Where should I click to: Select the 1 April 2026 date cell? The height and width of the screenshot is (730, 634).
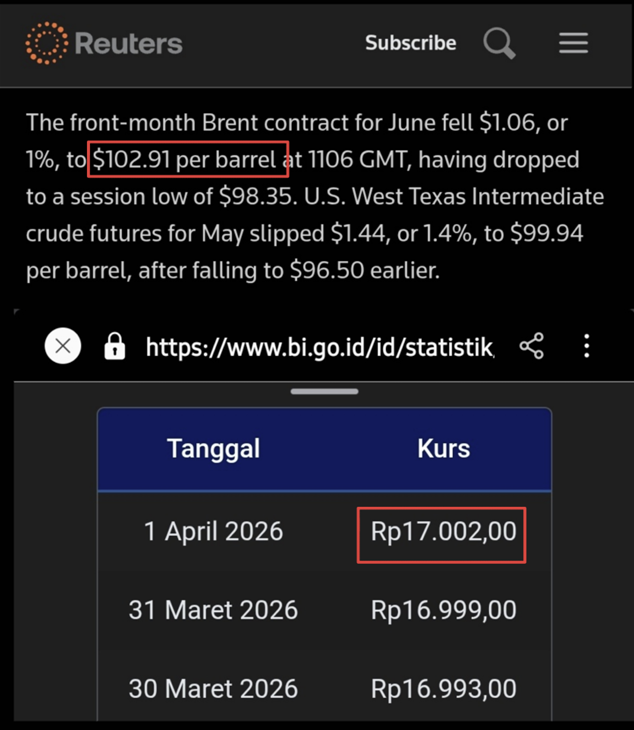tap(213, 531)
